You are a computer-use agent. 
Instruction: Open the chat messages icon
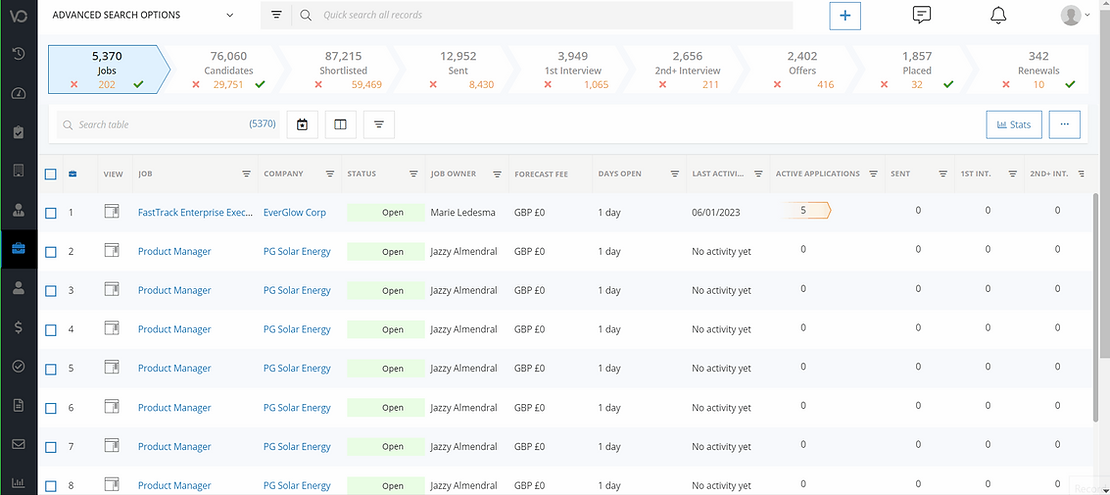(922, 15)
